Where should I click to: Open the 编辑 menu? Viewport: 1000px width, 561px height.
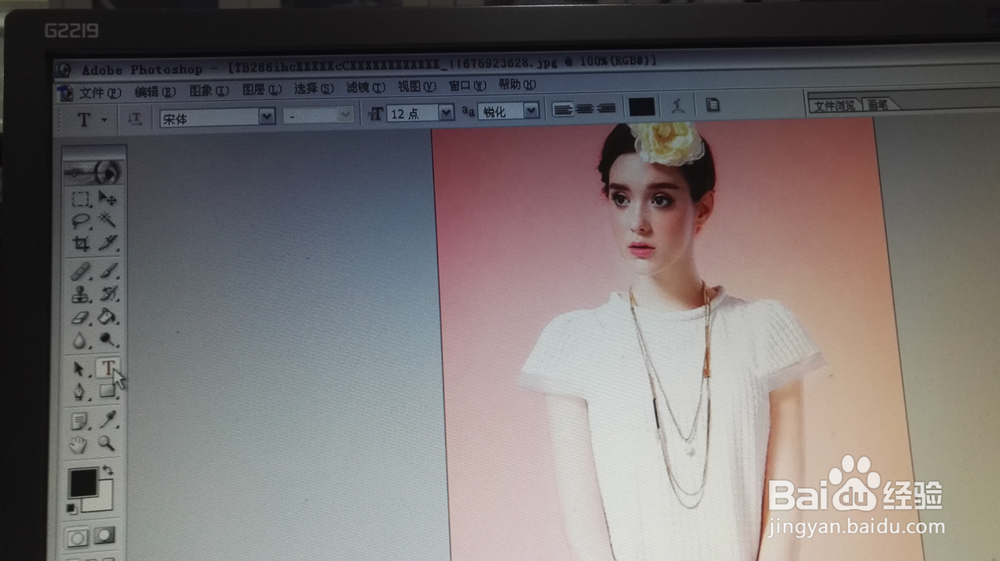(154, 92)
